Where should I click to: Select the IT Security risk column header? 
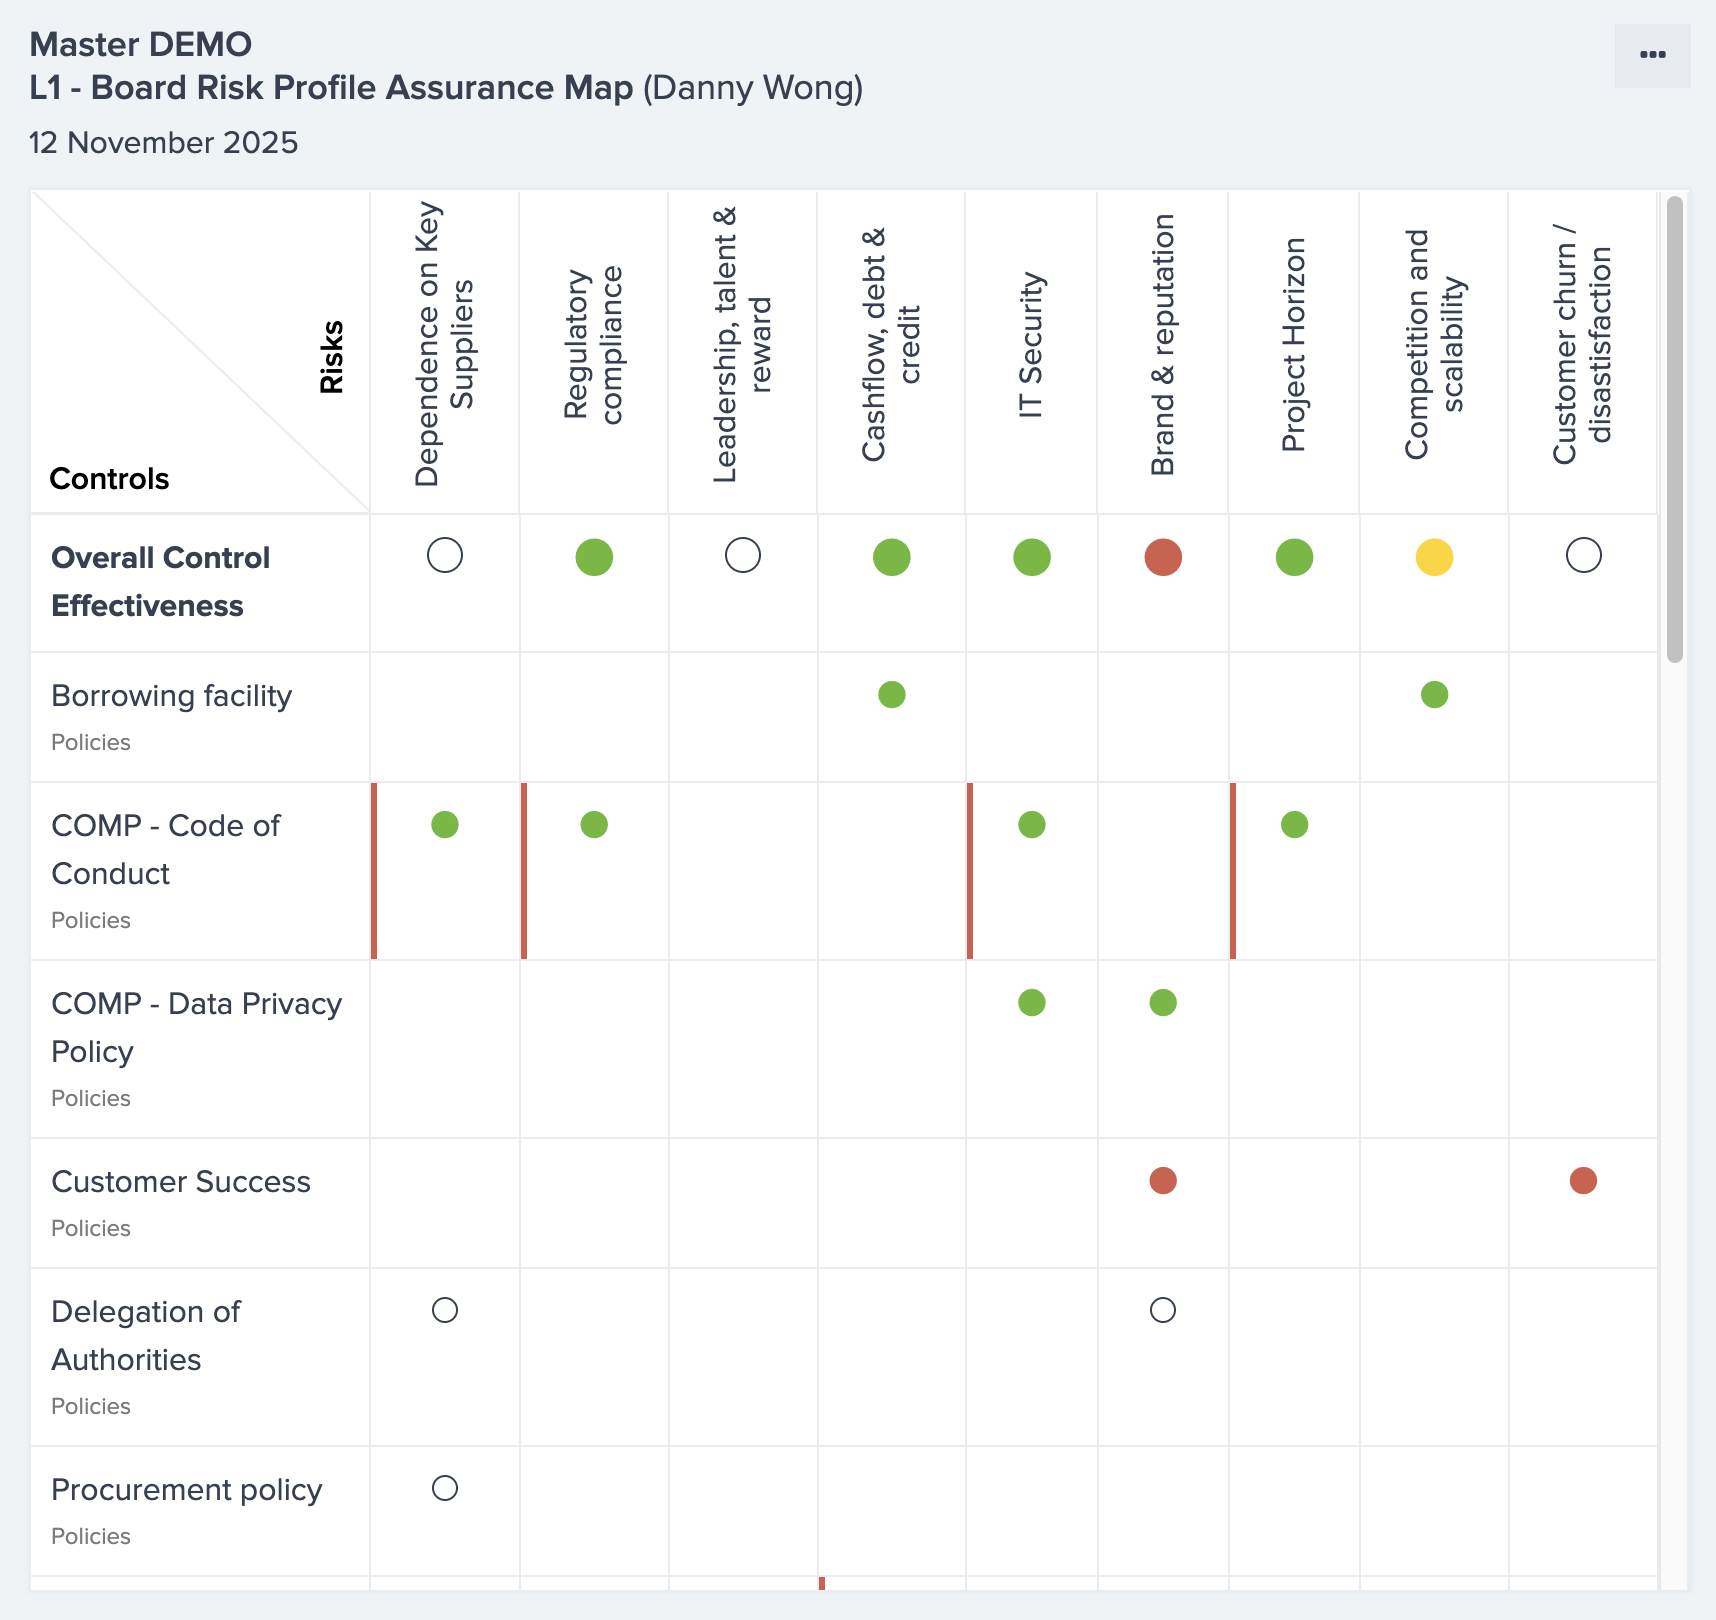(x=1031, y=345)
